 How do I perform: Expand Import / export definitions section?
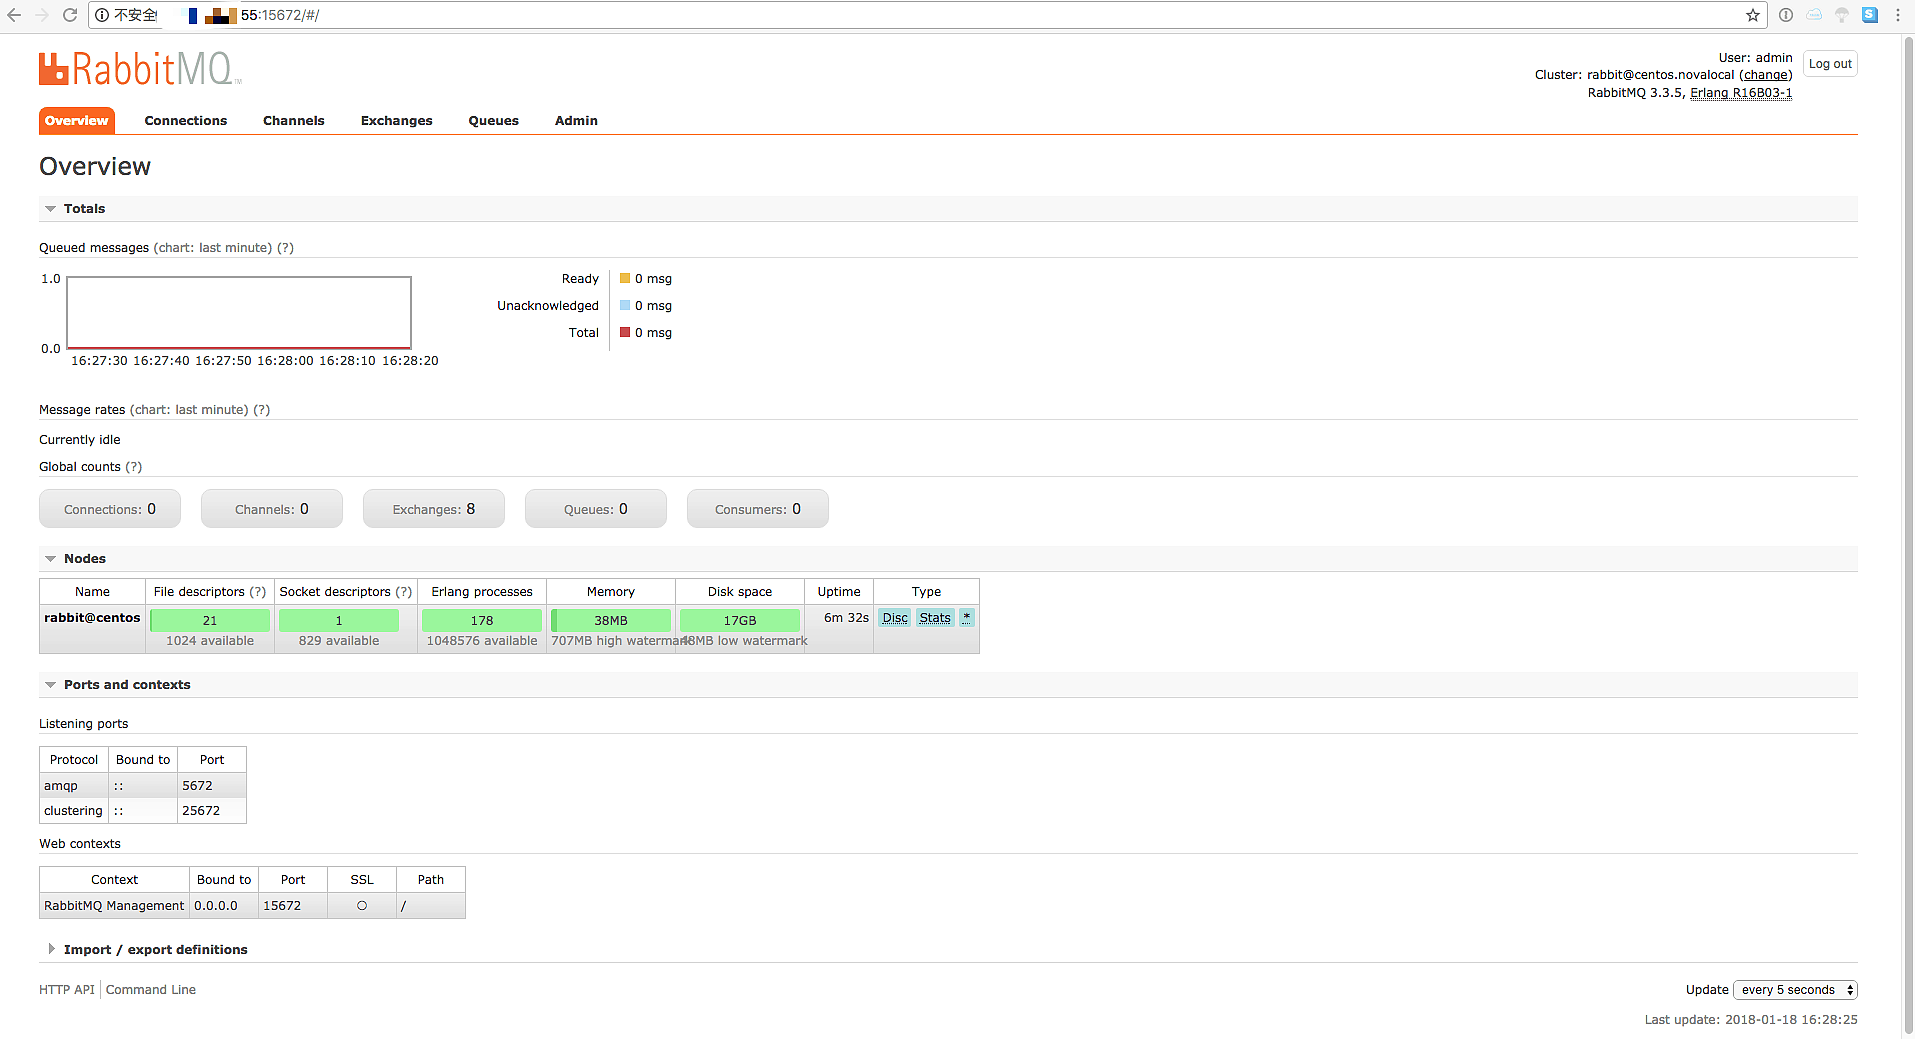tap(155, 950)
